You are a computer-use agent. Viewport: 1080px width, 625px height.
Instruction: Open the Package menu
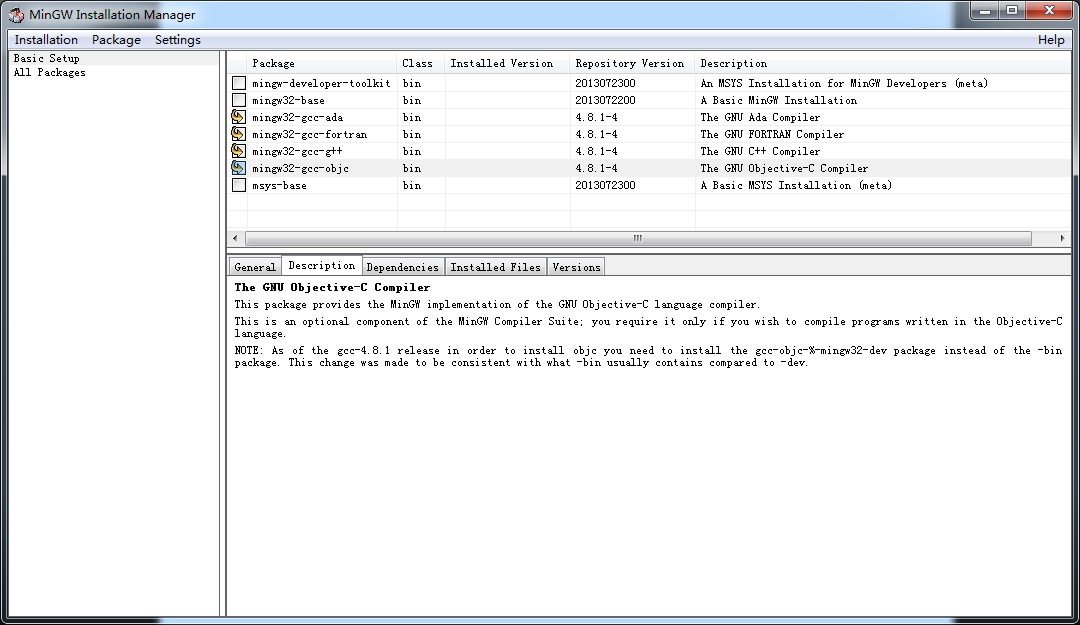pos(116,40)
